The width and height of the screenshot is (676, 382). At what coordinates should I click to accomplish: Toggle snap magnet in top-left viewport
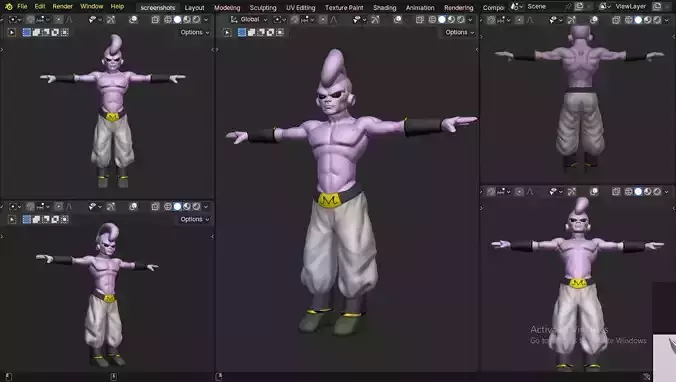tap(30, 19)
